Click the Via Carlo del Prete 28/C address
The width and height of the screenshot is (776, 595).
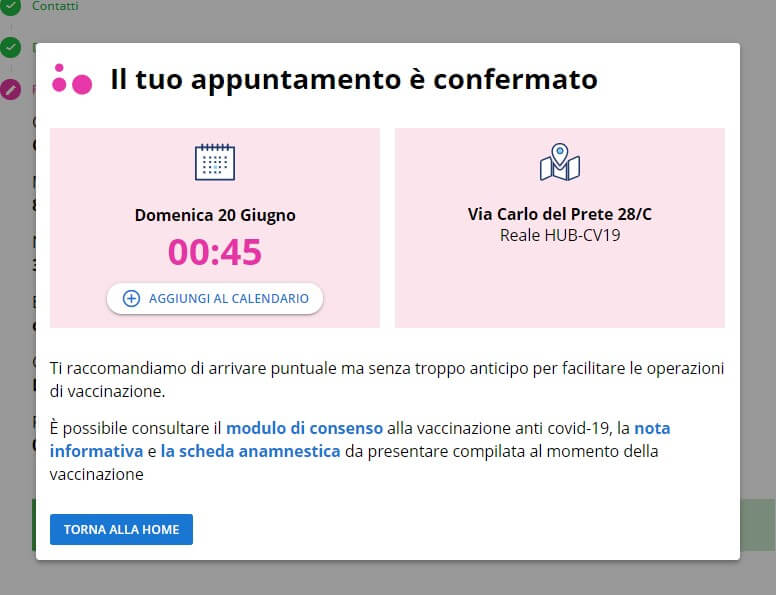click(559, 214)
